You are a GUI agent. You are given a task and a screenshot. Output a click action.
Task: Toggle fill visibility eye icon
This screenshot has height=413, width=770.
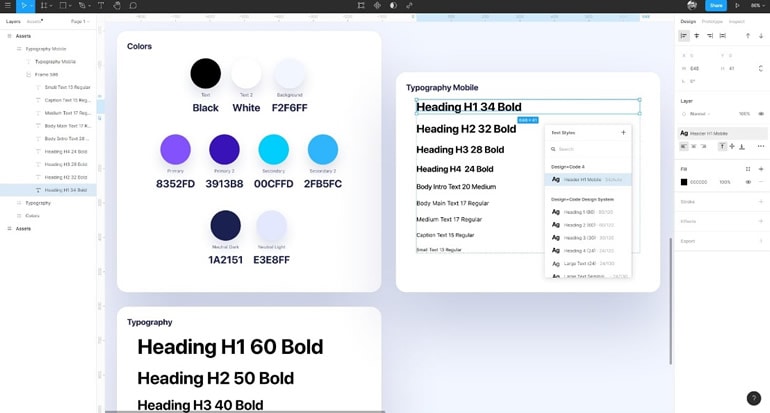pyautogui.click(x=748, y=182)
